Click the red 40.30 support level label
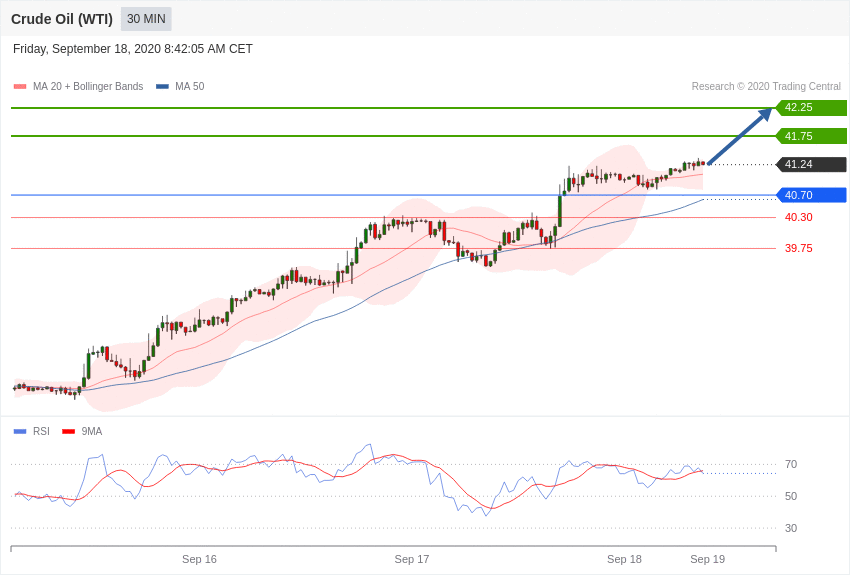 pos(798,217)
